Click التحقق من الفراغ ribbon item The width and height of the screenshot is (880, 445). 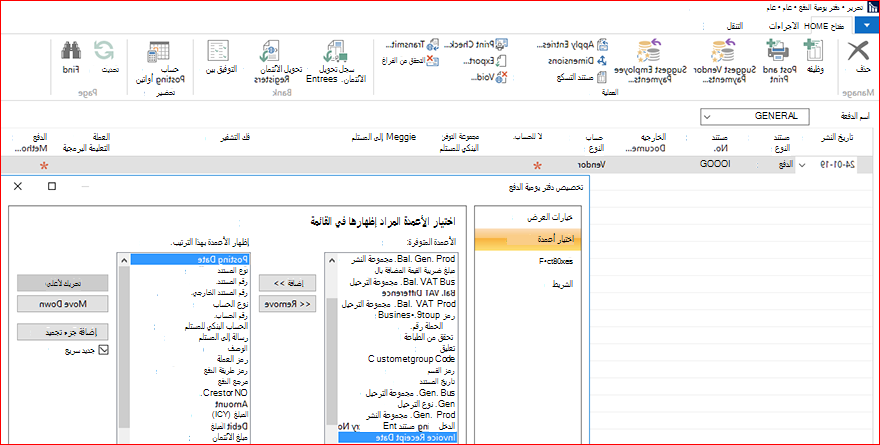[x=410, y=61]
